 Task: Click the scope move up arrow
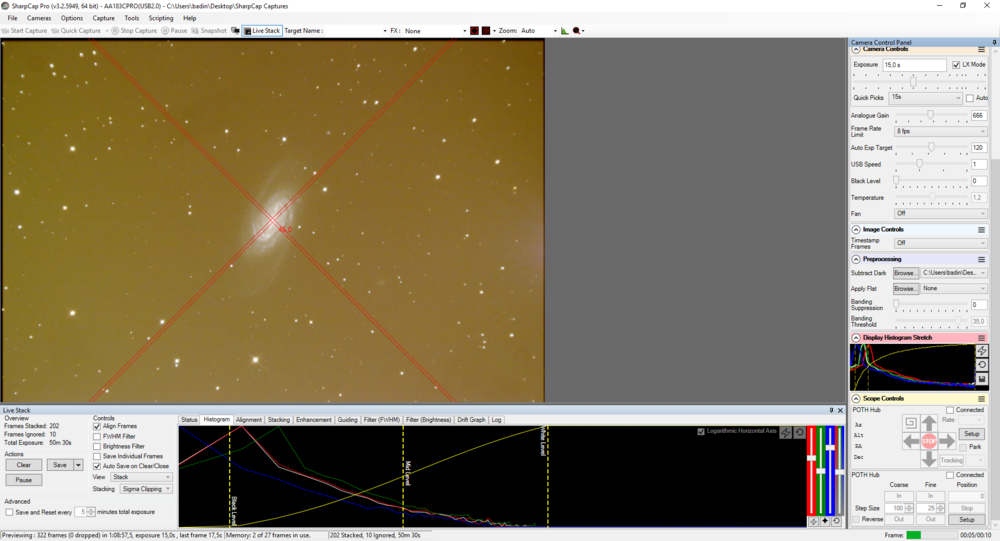coord(929,423)
